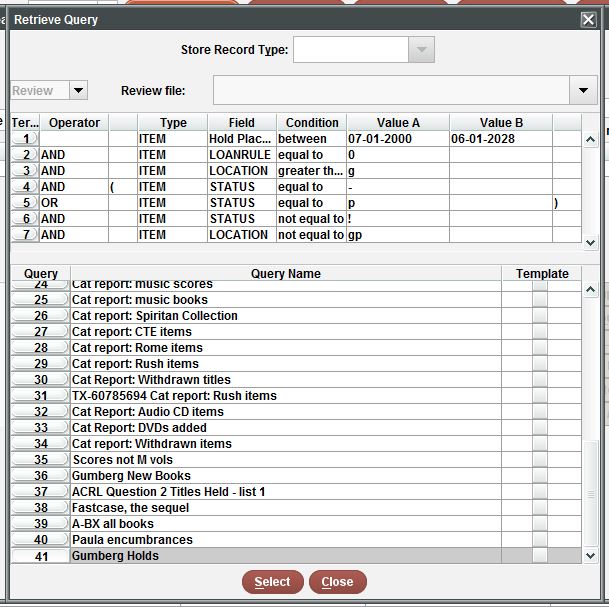The width and height of the screenshot is (609, 607).
Task: Toggle Template checkbox for Cat report: CTE items
Action: [x=540, y=332]
